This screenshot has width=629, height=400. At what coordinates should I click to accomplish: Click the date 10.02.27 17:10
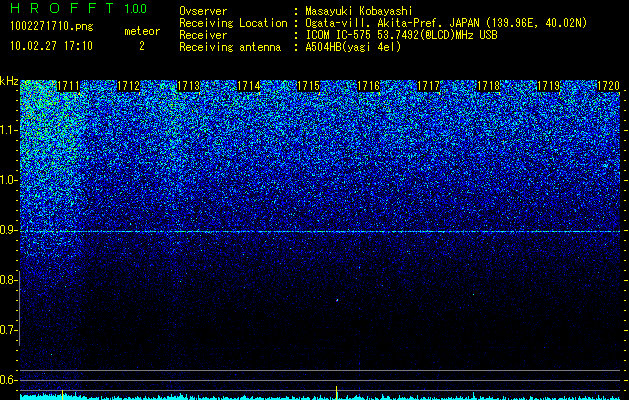click(51, 46)
